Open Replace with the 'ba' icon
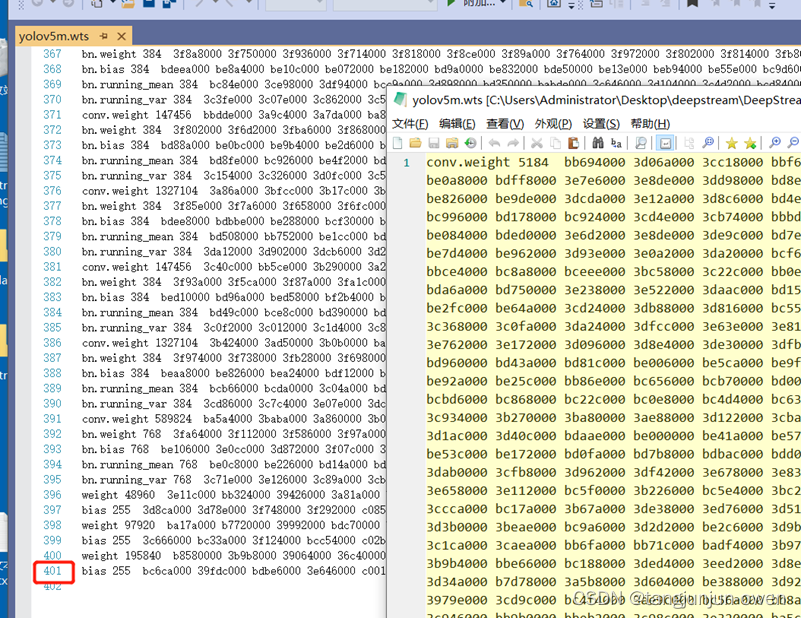 coord(616,143)
